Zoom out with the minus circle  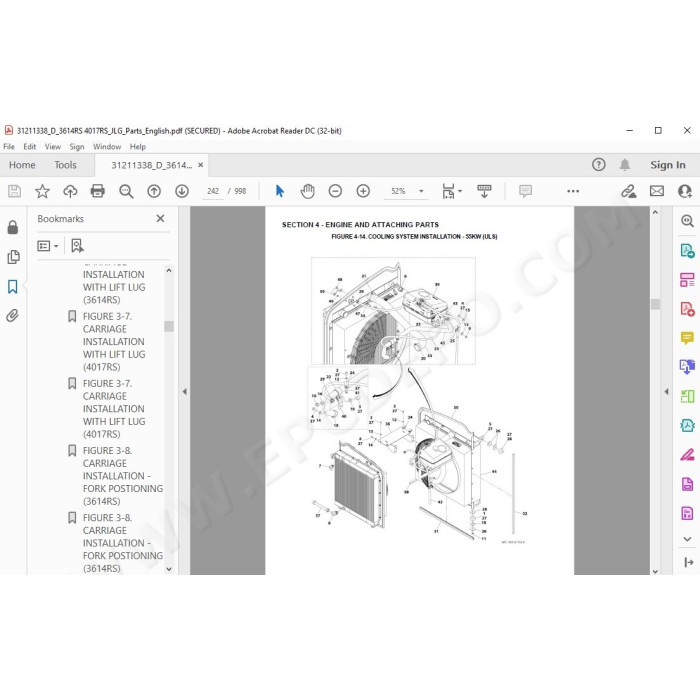pyautogui.click(x=335, y=191)
